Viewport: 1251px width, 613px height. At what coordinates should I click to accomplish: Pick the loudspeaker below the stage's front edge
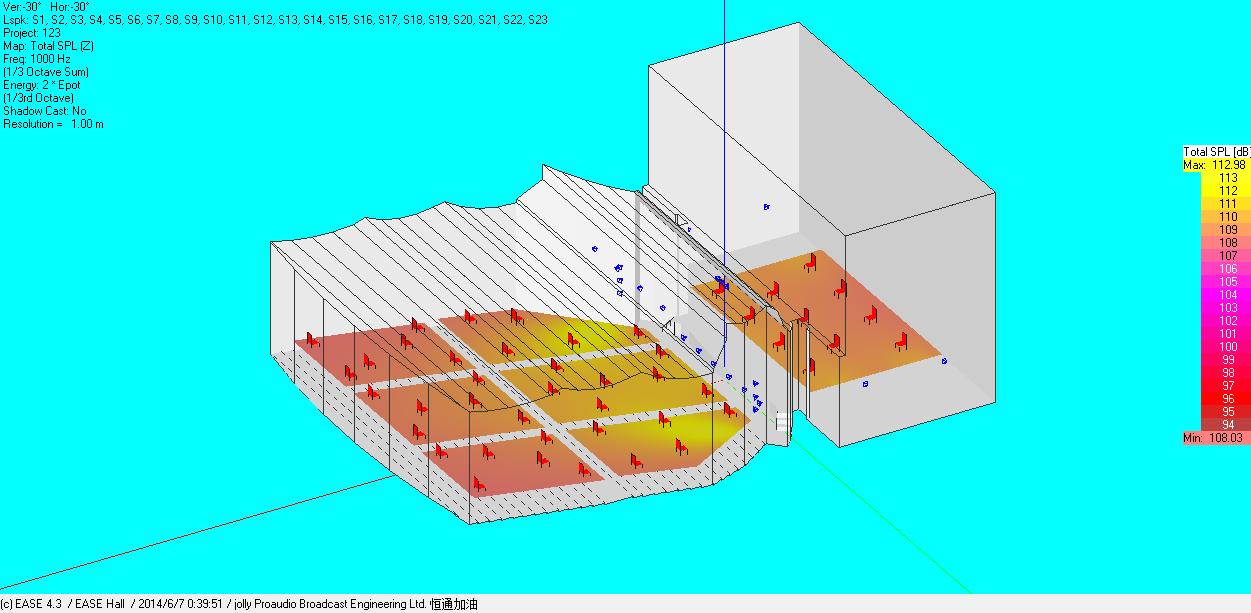(865, 384)
